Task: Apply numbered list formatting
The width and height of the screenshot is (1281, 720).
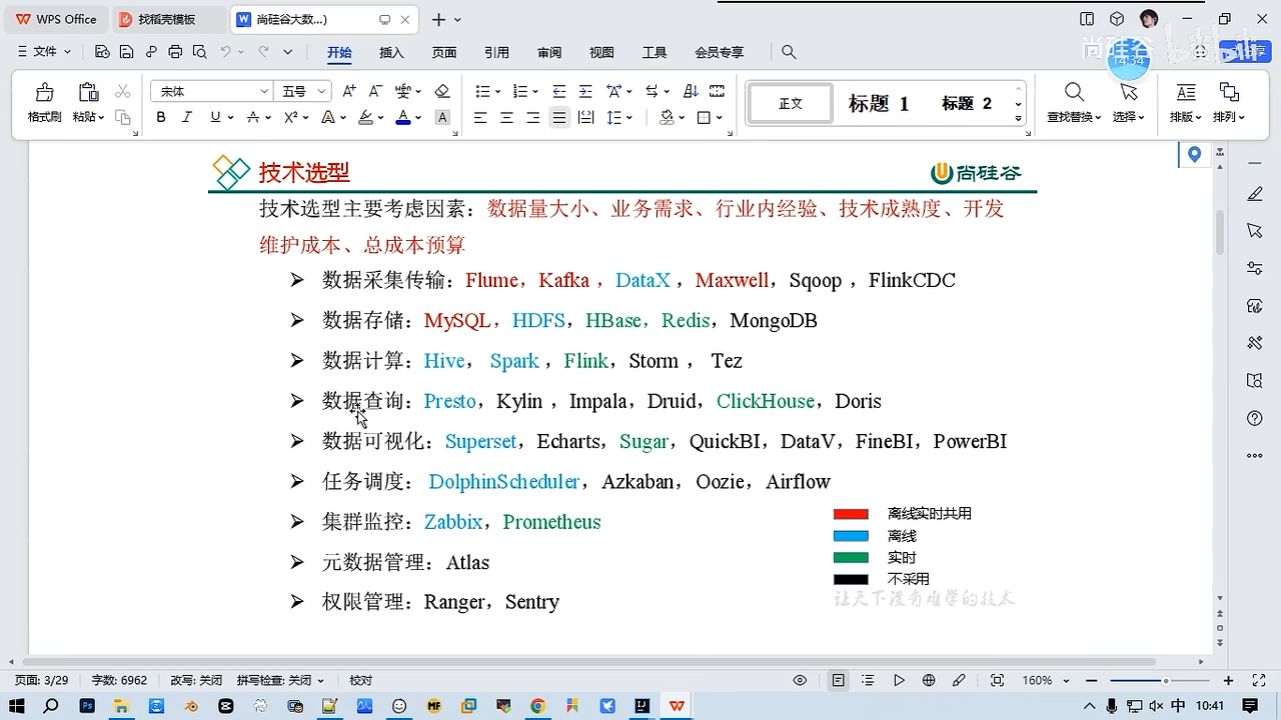Action: [519, 91]
